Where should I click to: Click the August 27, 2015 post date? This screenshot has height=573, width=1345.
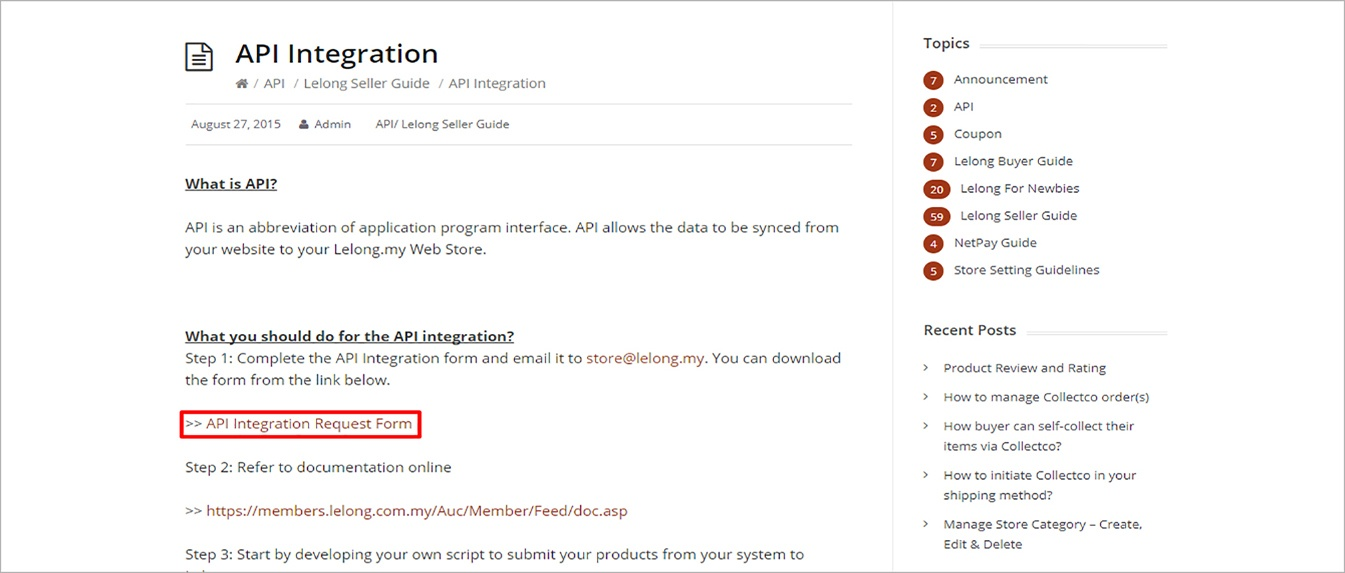(236, 124)
